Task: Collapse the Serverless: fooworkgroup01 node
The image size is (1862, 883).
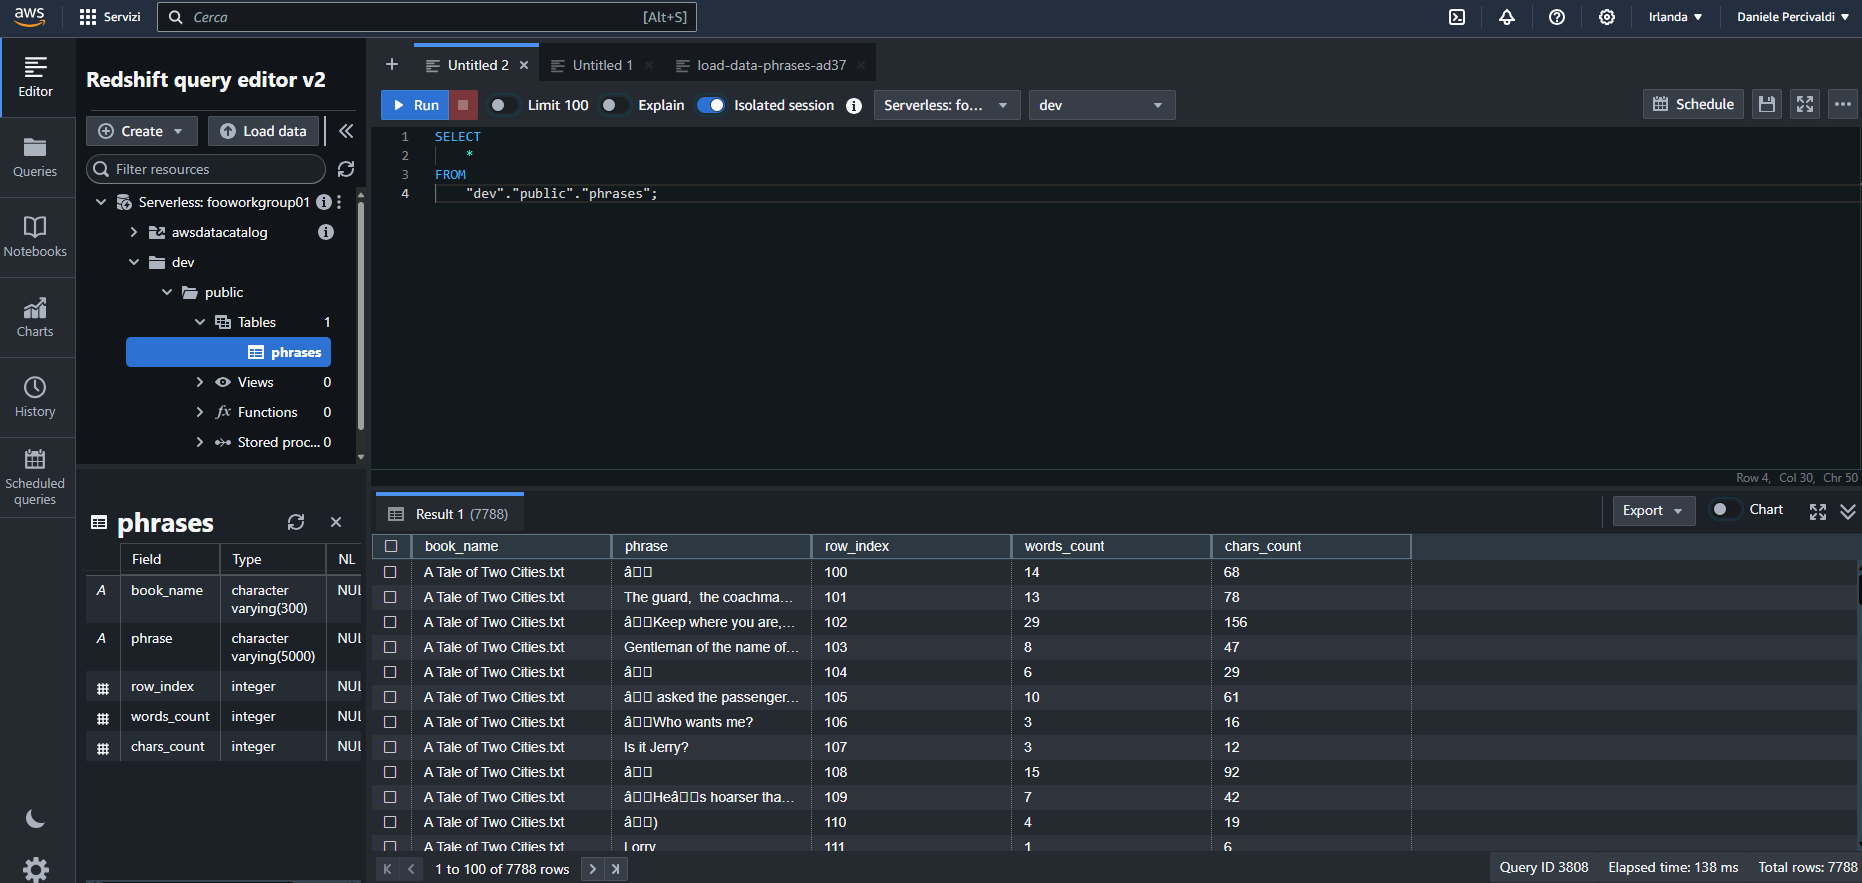Action: [101, 202]
